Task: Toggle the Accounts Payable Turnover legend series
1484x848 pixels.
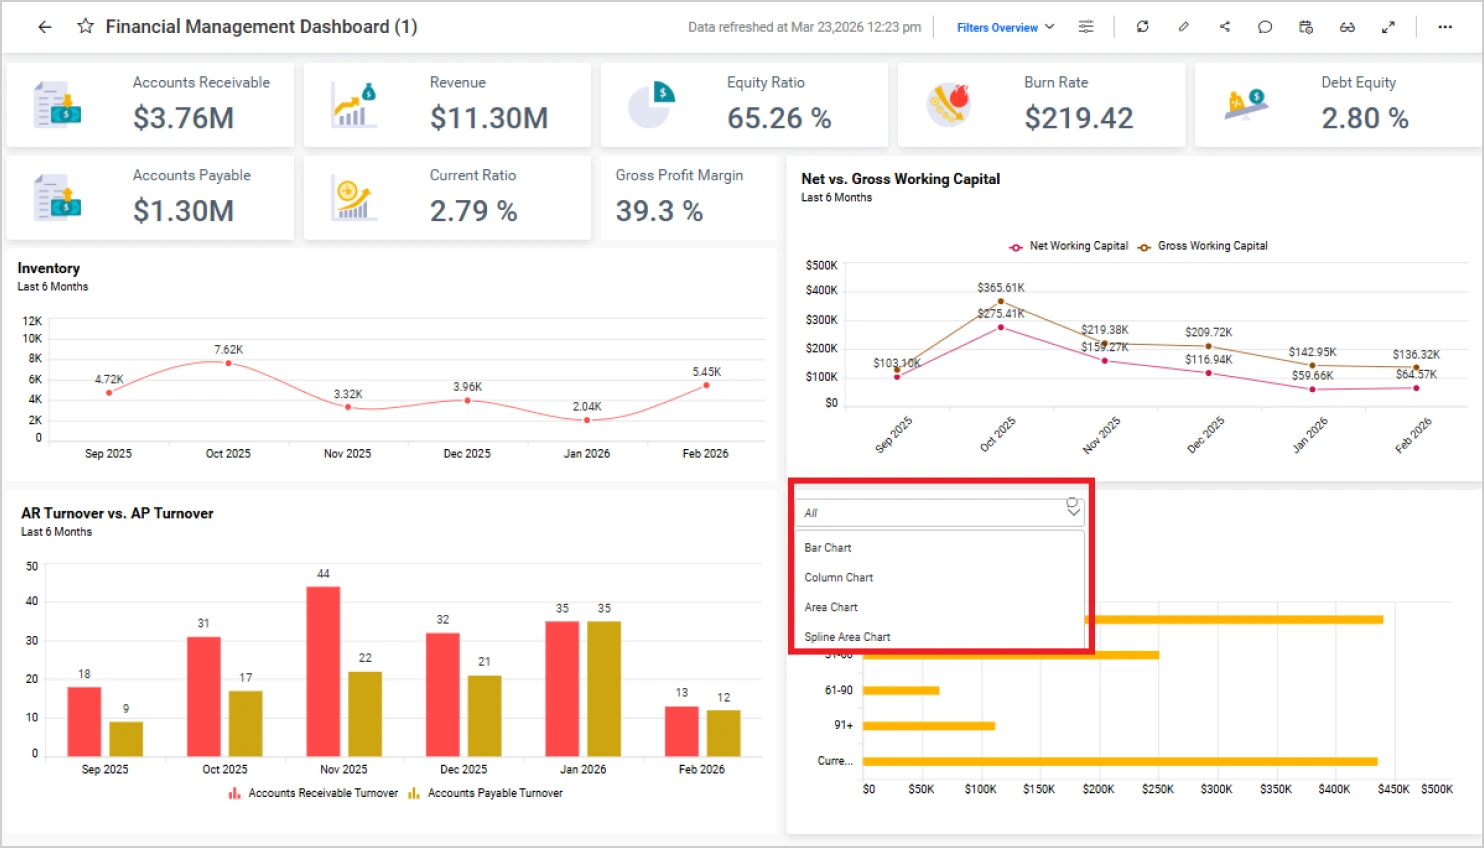Action: [x=485, y=793]
